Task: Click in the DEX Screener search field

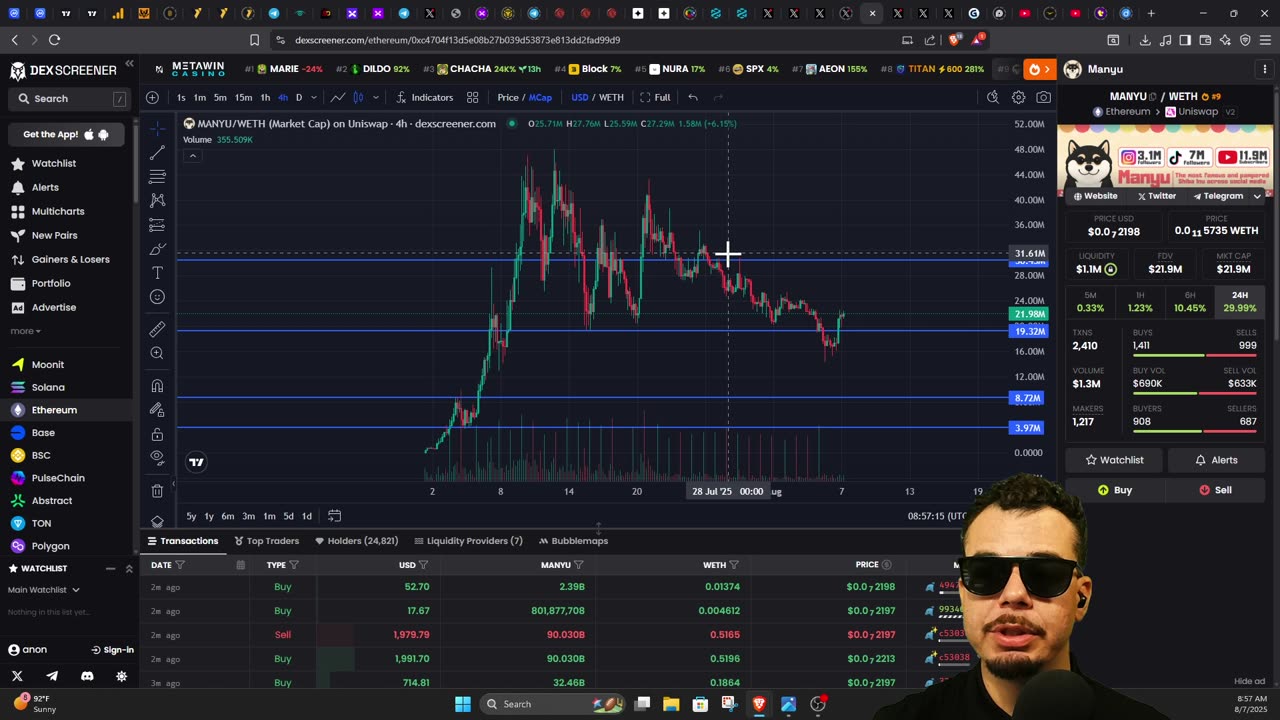Action: coord(70,99)
